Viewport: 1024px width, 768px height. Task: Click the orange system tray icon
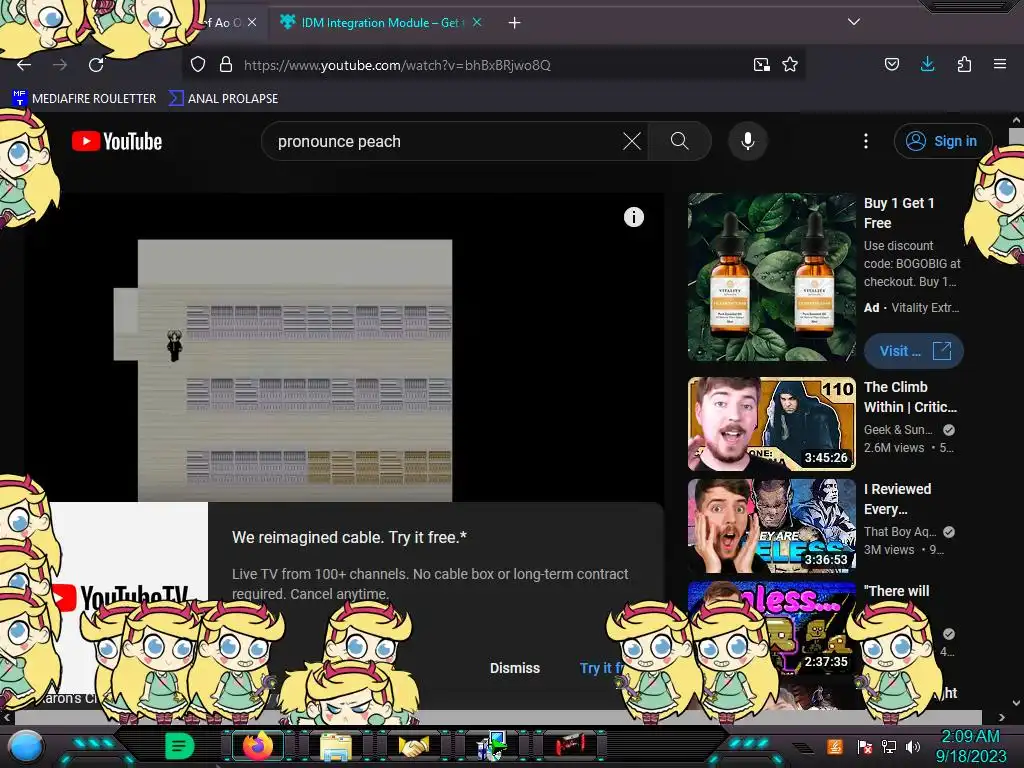pos(834,746)
